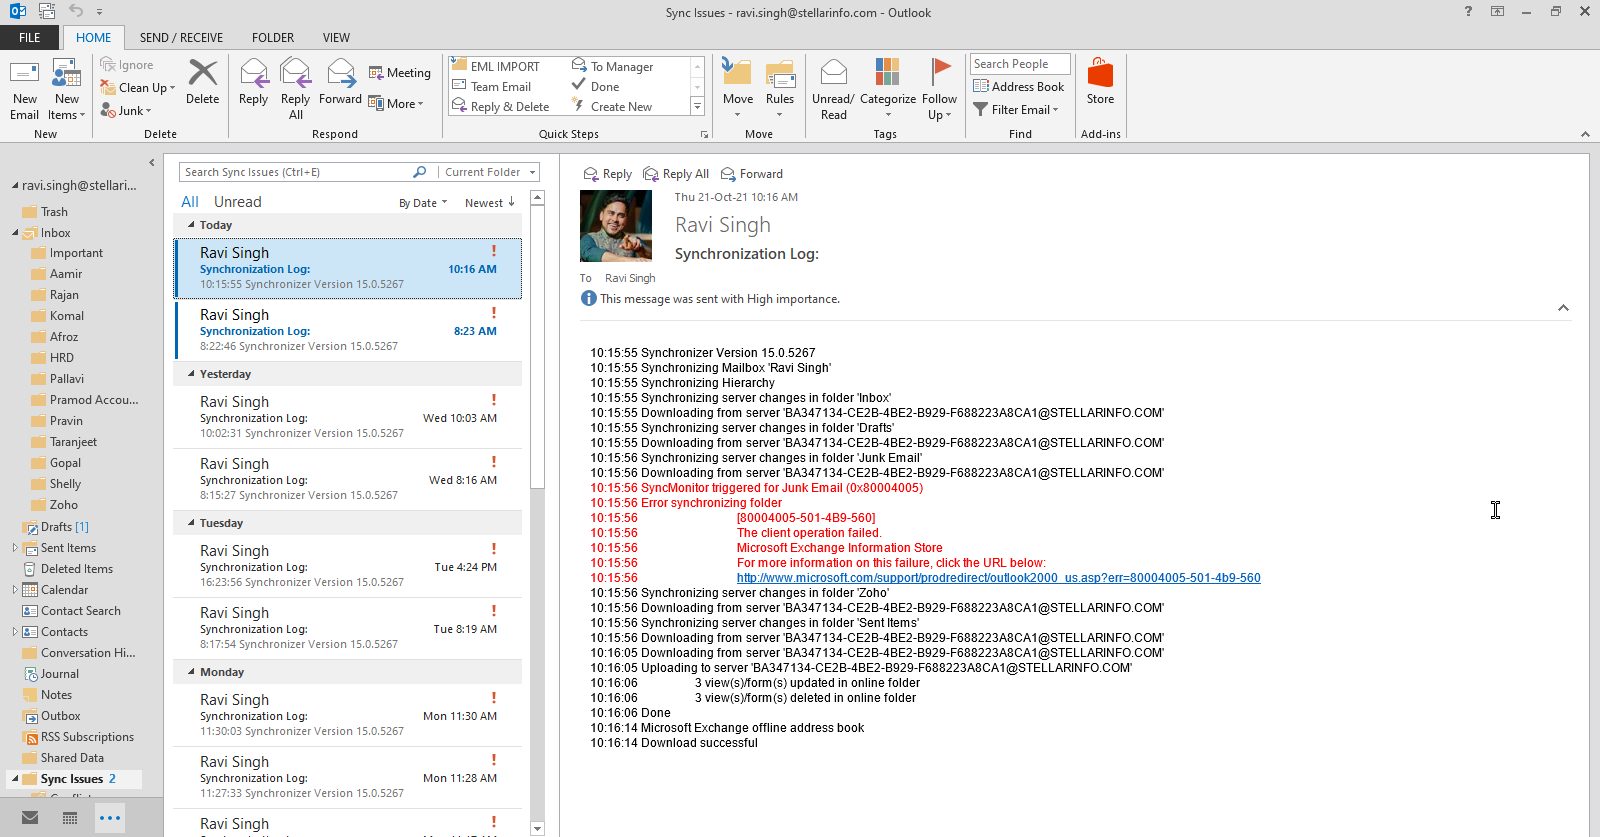Delete the selected message

(x=202, y=82)
